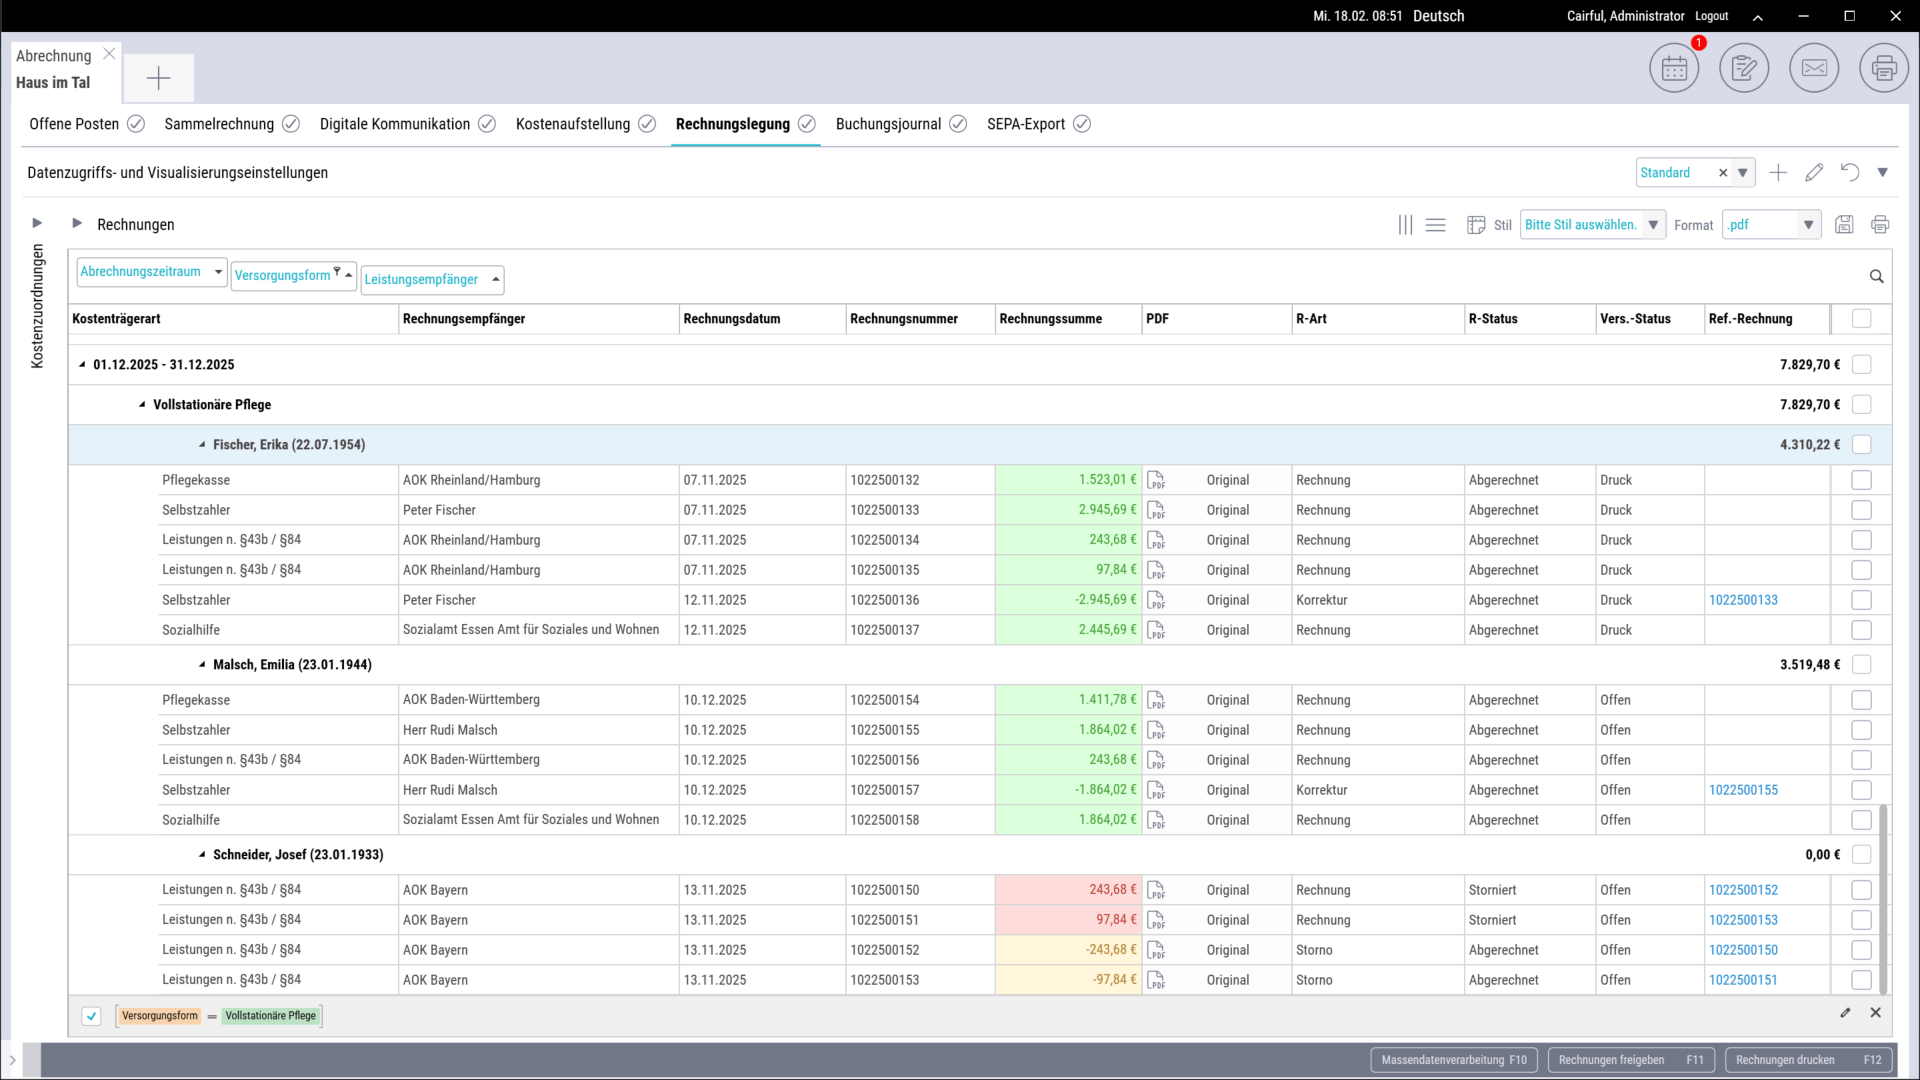The height and width of the screenshot is (1080, 1920).
Task: Uncheck the Versorgungsform filter checkbox
Action: pyautogui.click(x=91, y=1016)
